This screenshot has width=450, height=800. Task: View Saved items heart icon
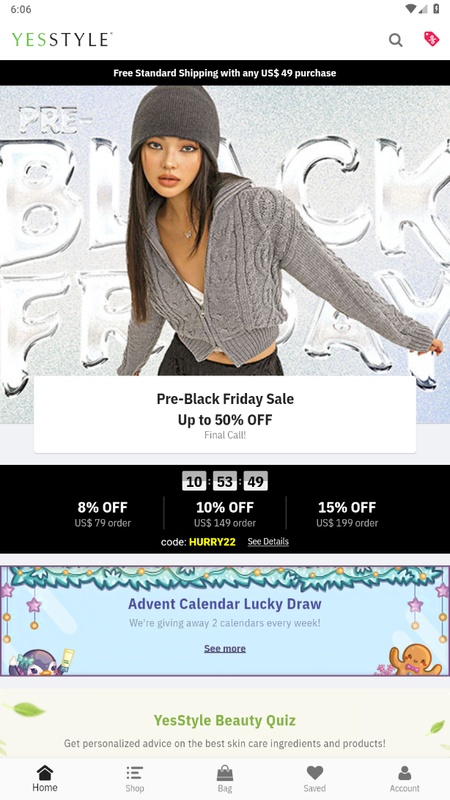[315, 779]
